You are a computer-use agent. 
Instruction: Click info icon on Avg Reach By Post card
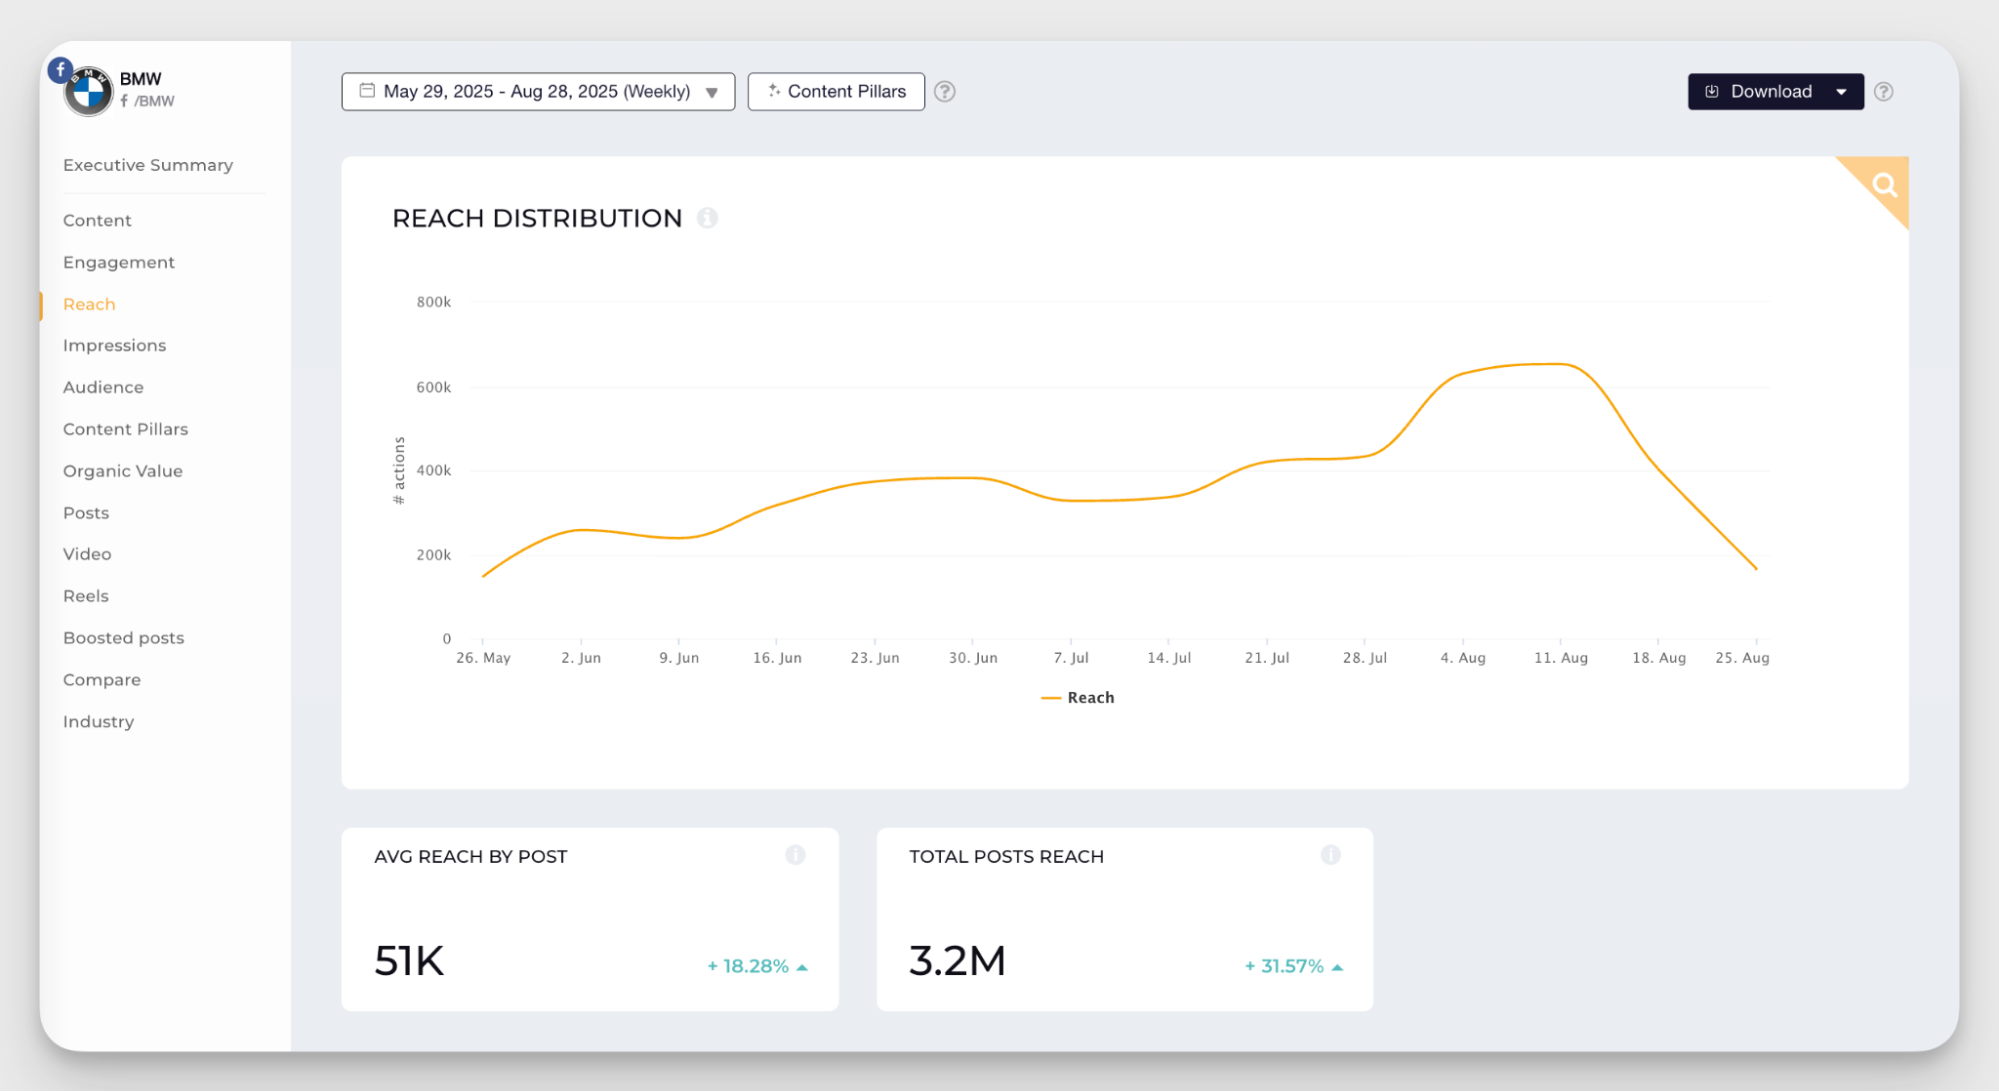[x=795, y=855]
